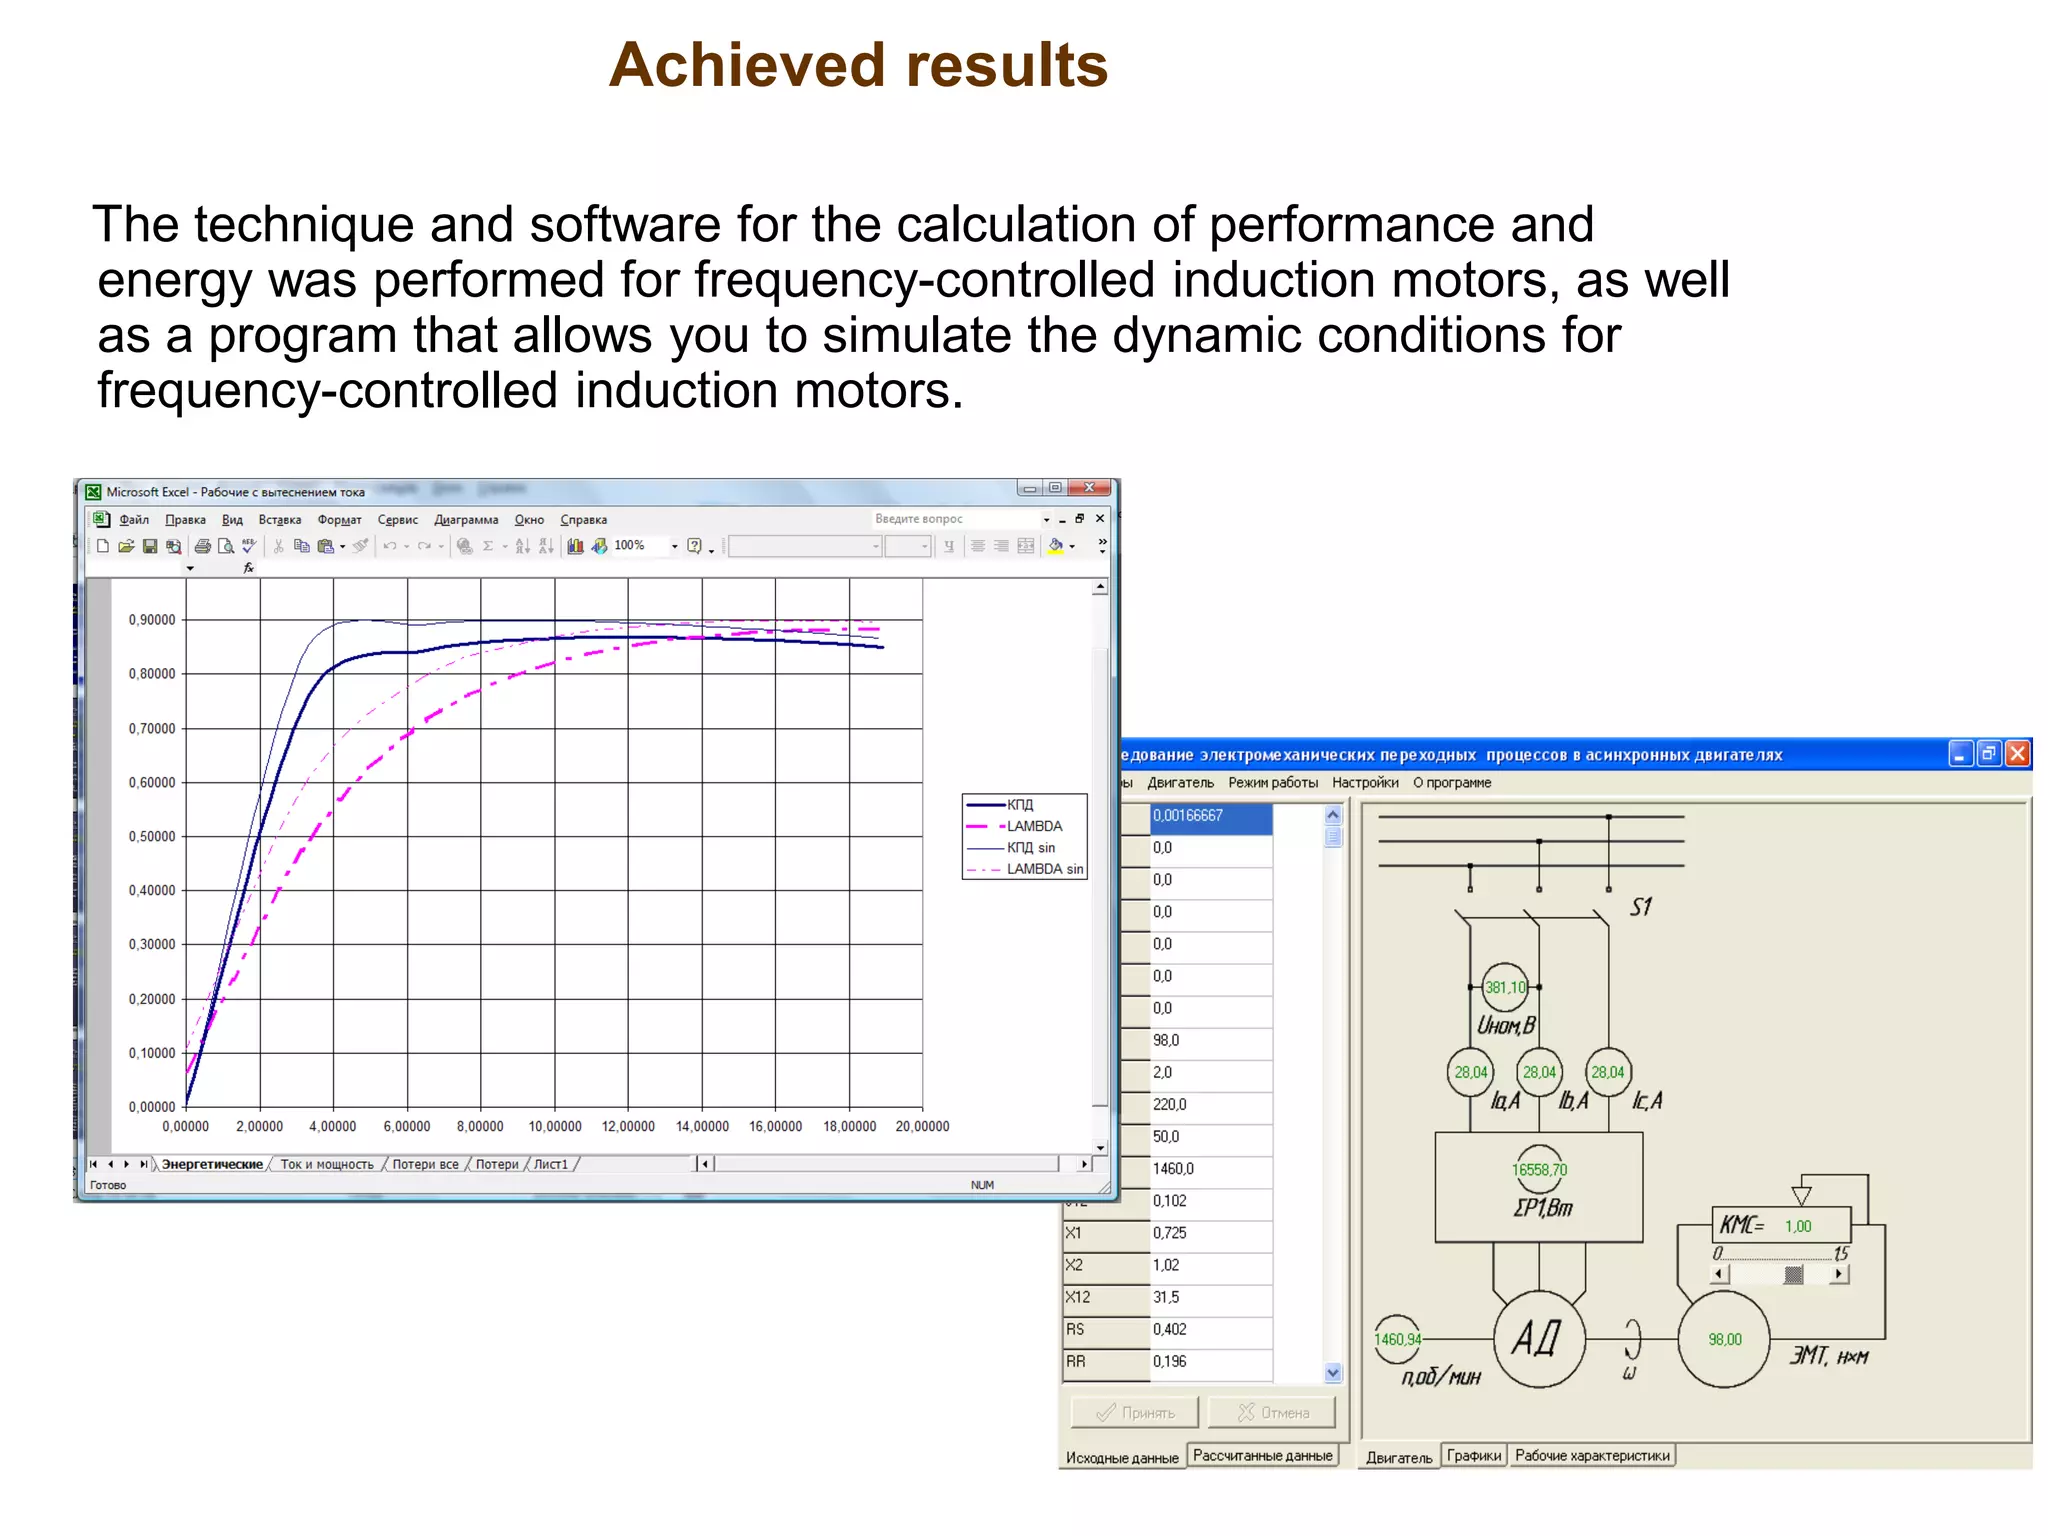Click the KMC slider thumb
Image resolution: width=2048 pixels, height=1536 pixels.
pyautogui.click(x=1794, y=1274)
